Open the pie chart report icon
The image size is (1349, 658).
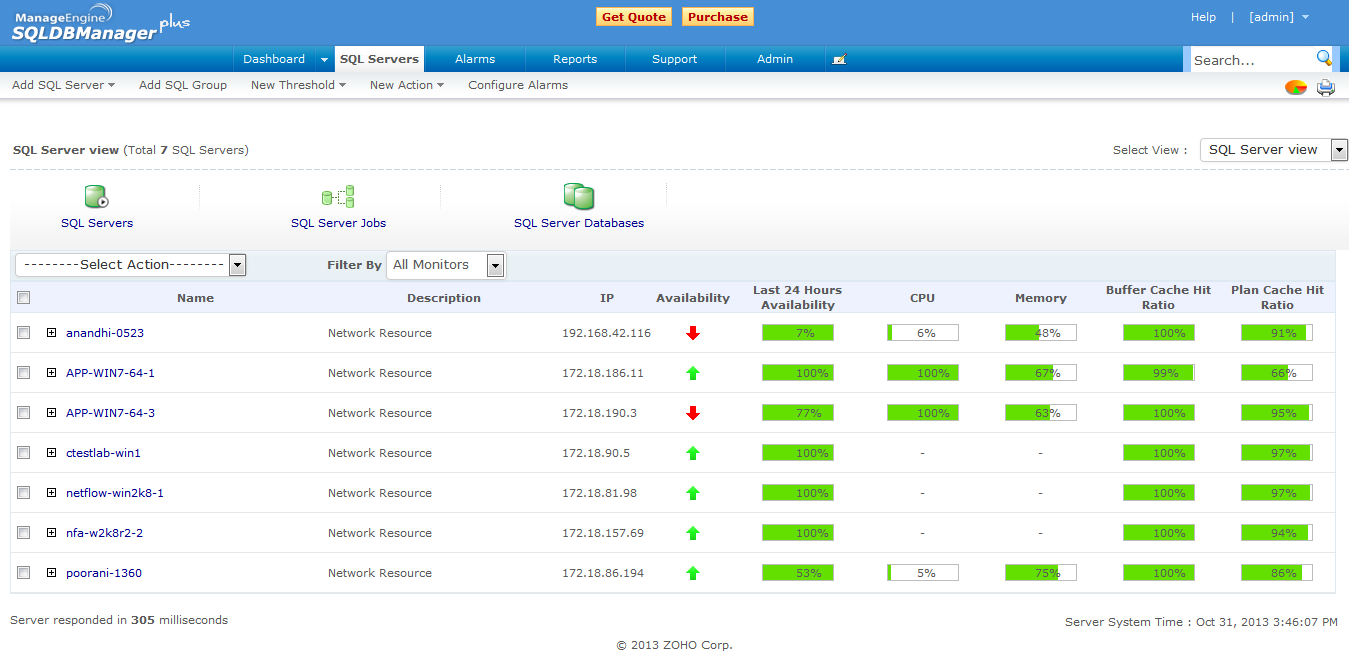pyautogui.click(x=1296, y=87)
